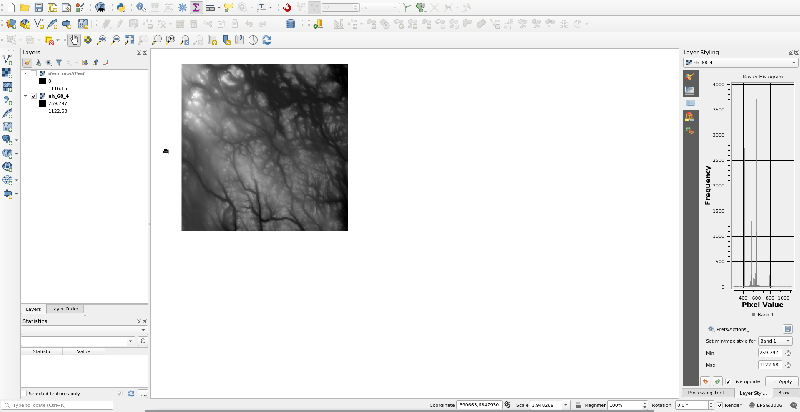Toggle Selected features only checkbox in Statistics
The width and height of the screenshot is (800, 412).
pyautogui.click(x=24, y=394)
